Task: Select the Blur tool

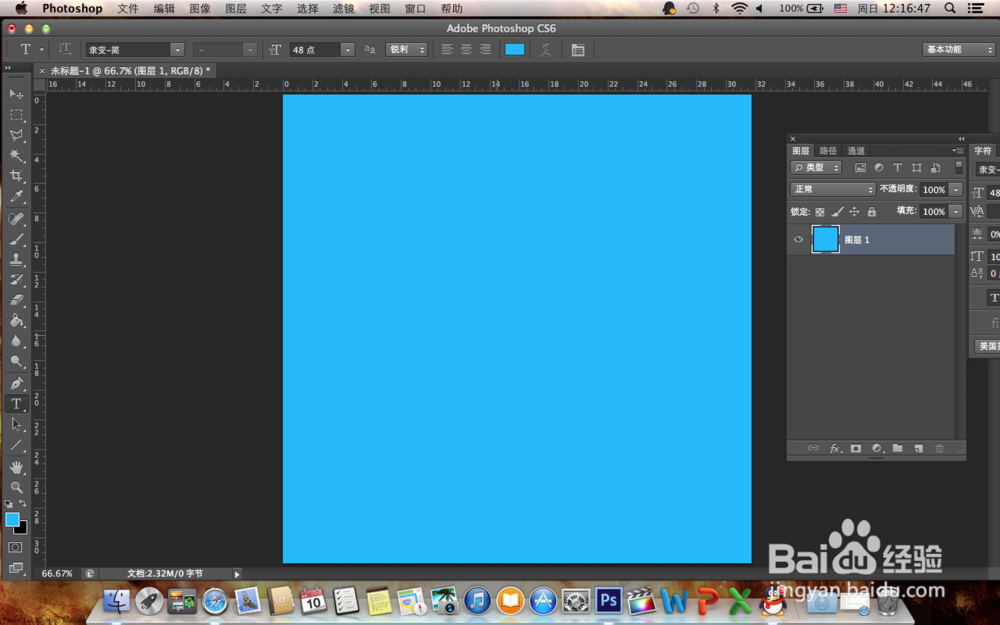Action: pos(17,341)
